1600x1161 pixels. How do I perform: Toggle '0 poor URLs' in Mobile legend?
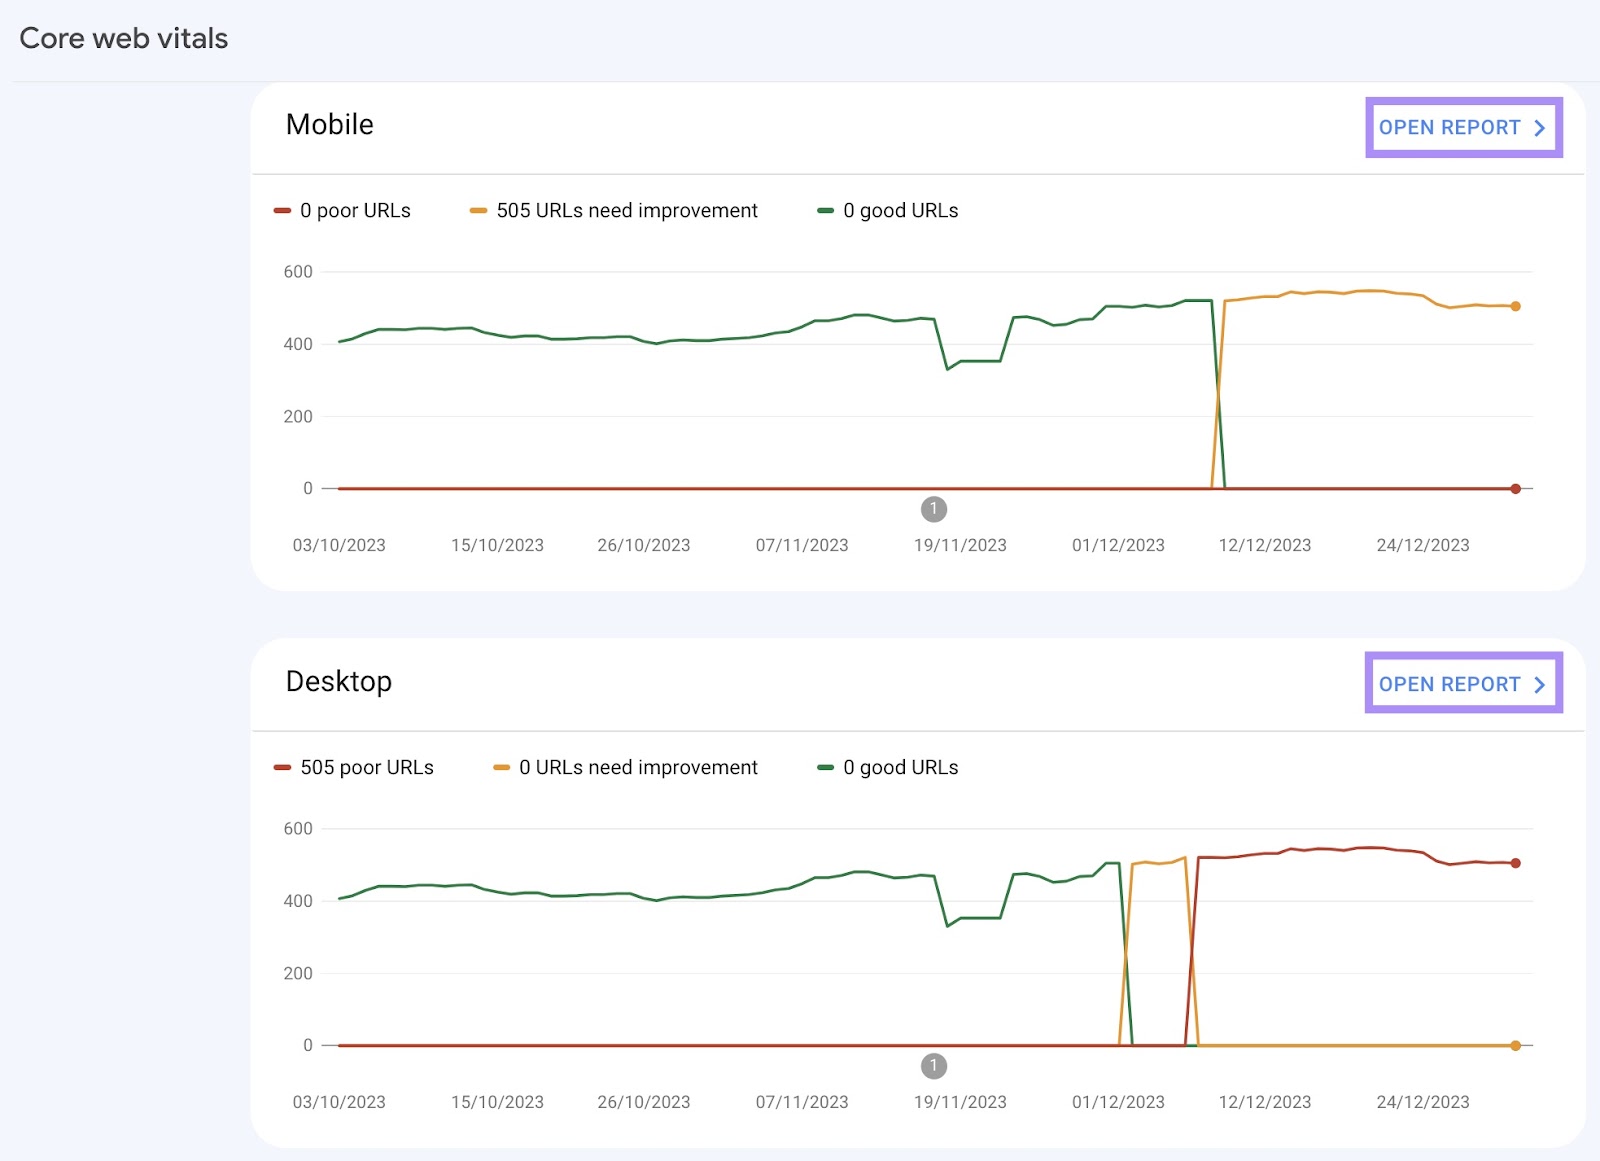coord(344,210)
